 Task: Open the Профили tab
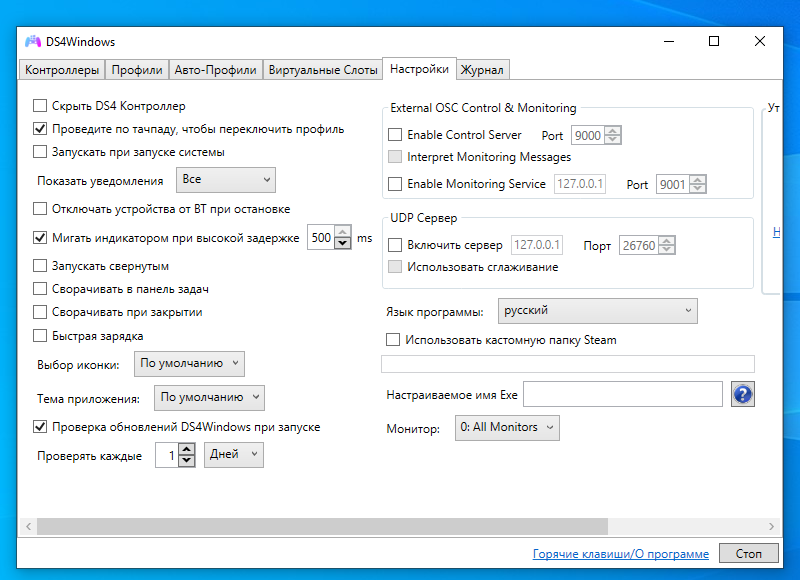[x=137, y=70]
